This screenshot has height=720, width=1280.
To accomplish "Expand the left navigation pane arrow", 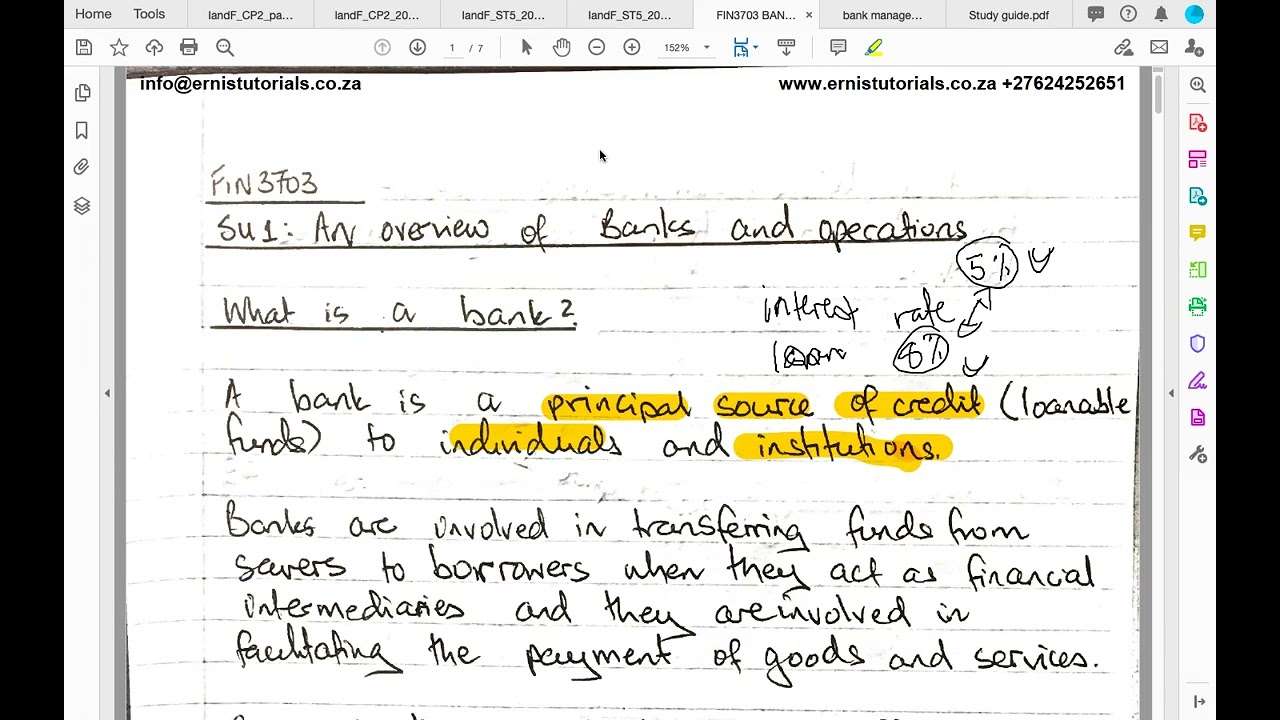I will [x=107, y=393].
